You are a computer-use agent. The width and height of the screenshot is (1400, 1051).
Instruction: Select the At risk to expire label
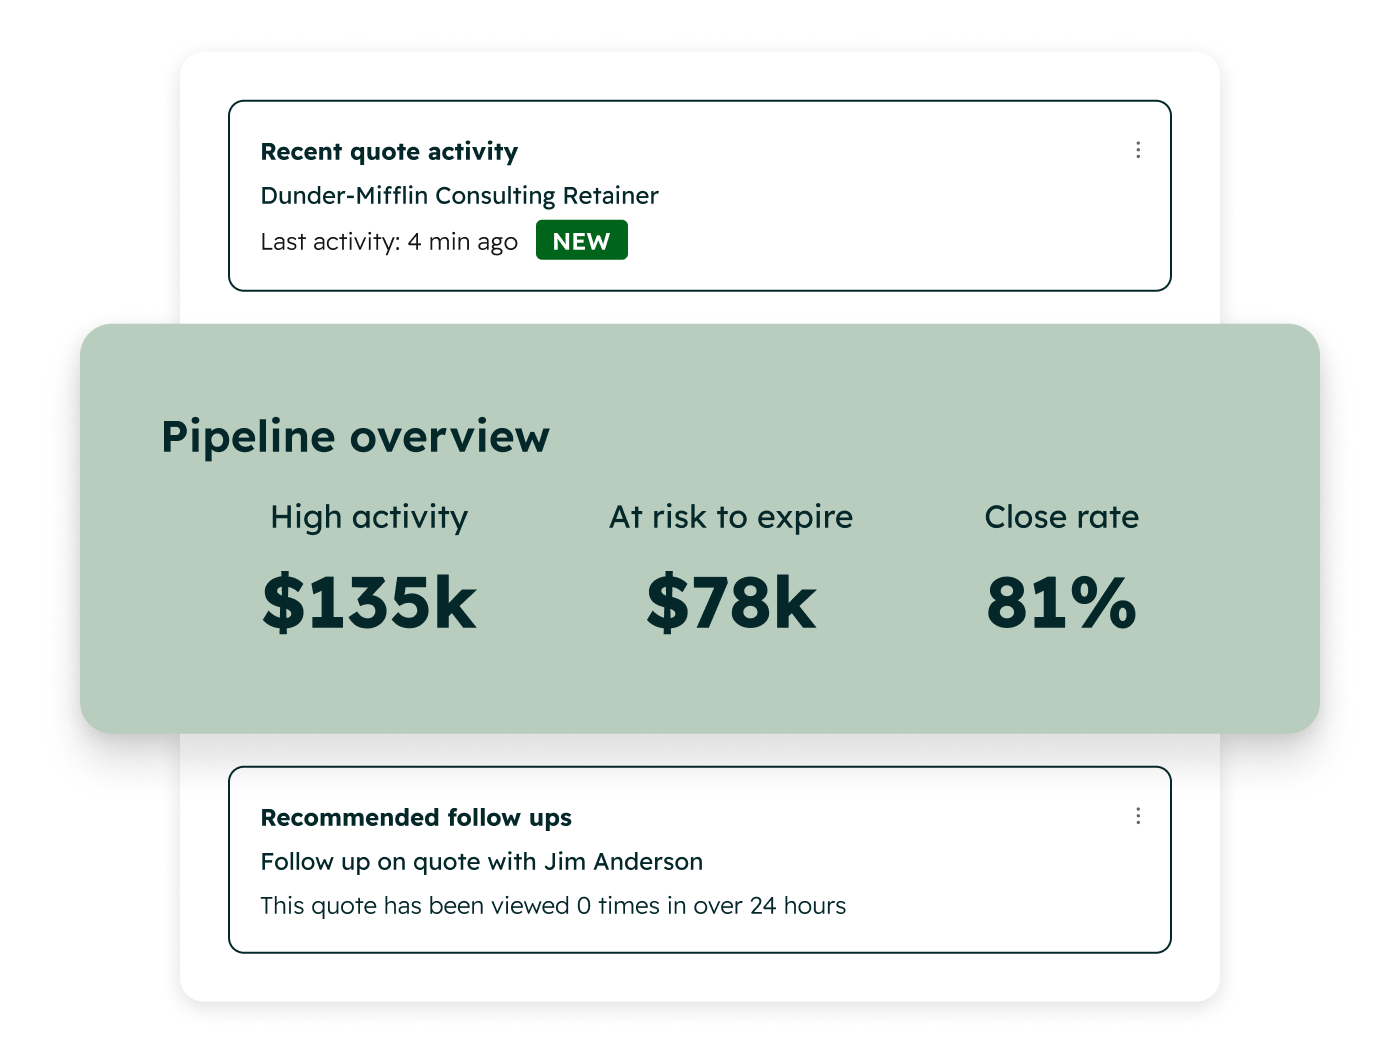[x=731, y=517]
